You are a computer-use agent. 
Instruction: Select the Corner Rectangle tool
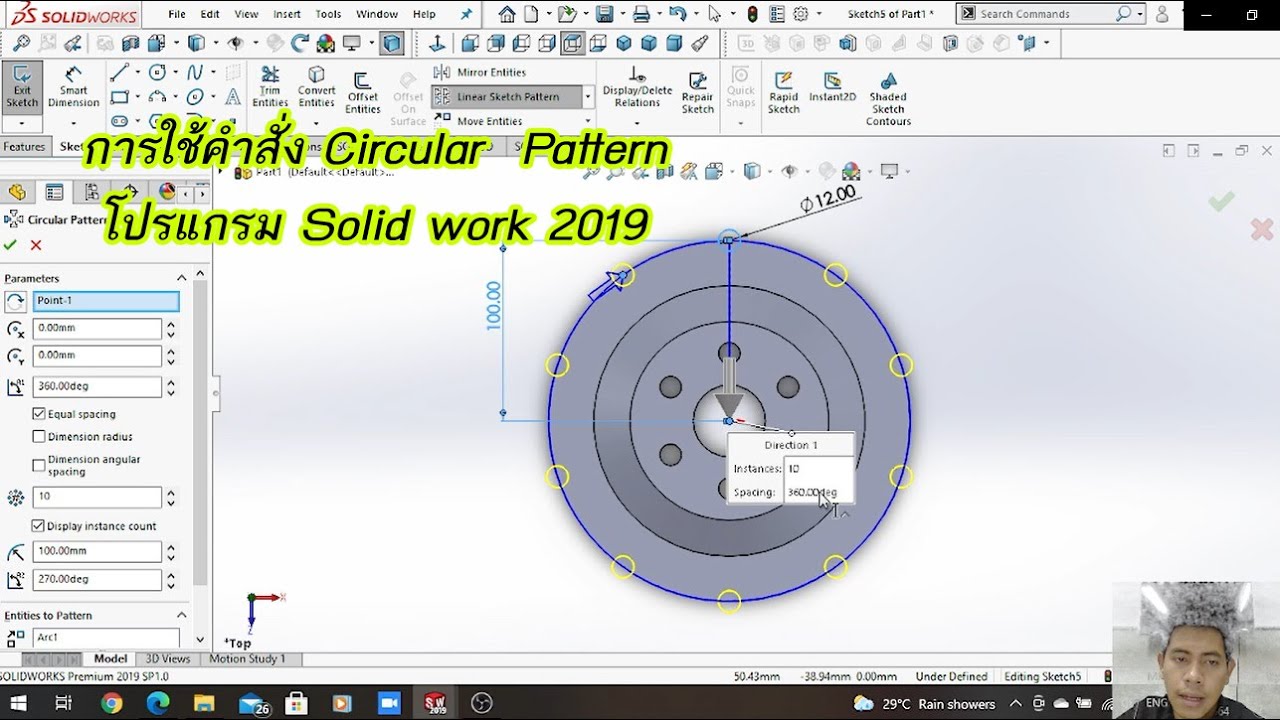pos(119,97)
